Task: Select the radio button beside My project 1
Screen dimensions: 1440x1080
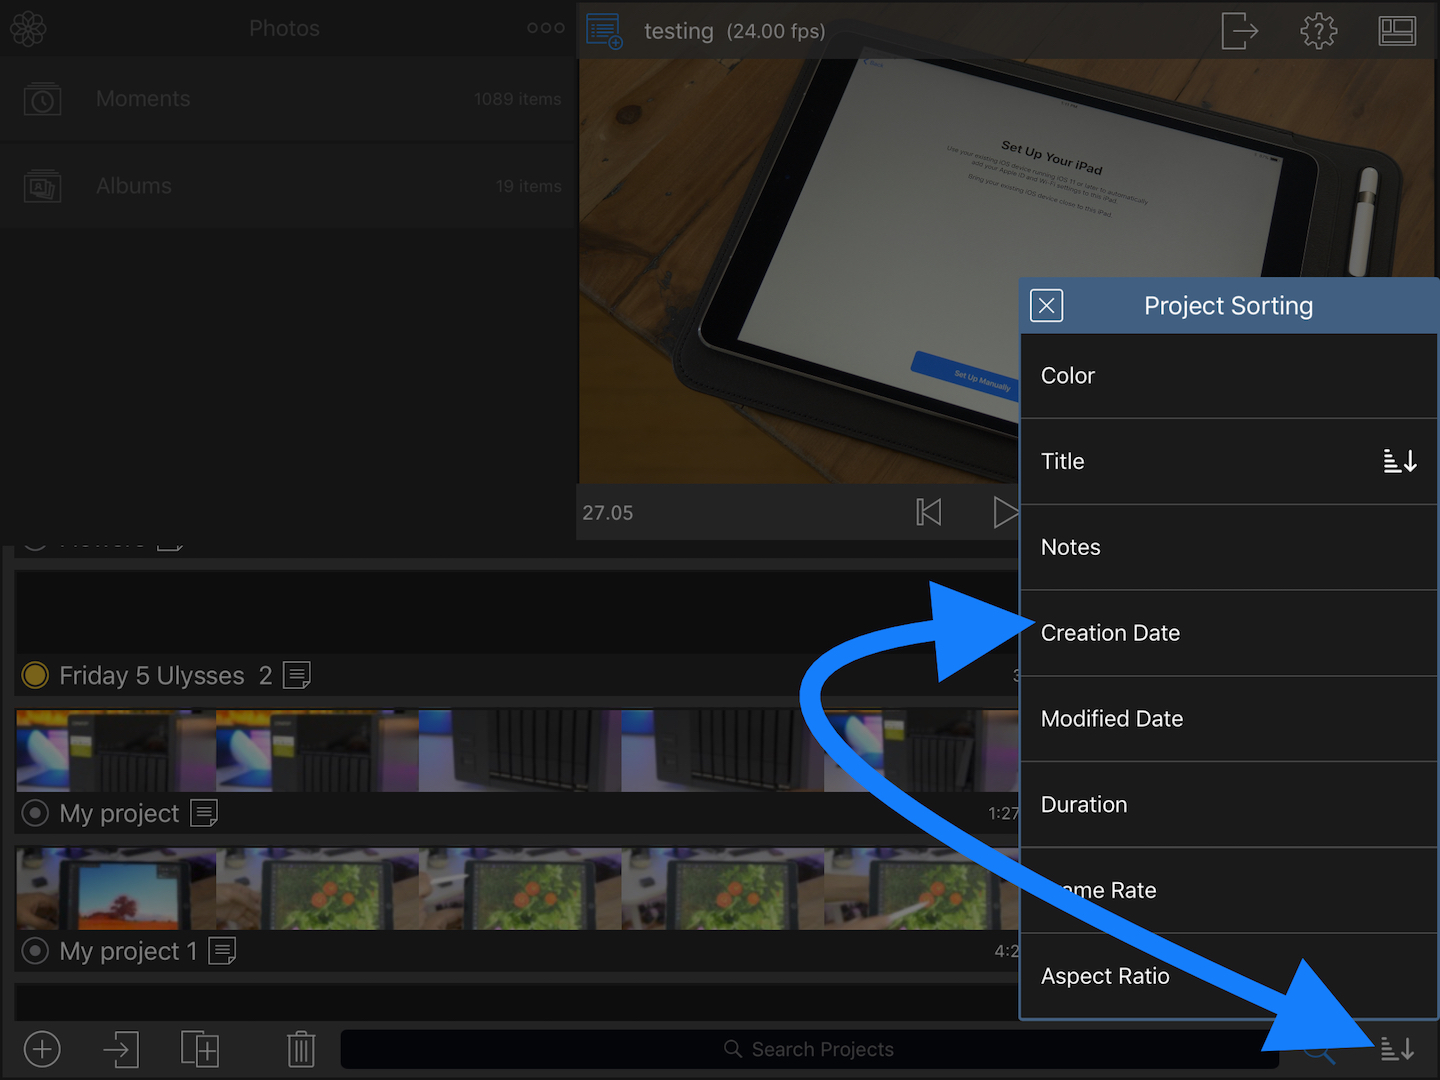Action: 35,951
